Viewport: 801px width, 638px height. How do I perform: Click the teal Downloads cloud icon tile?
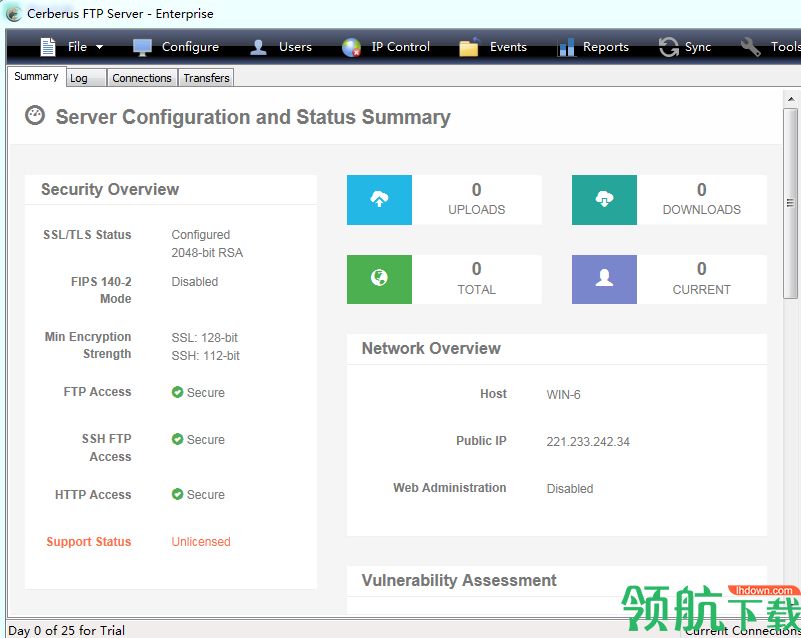pos(604,200)
